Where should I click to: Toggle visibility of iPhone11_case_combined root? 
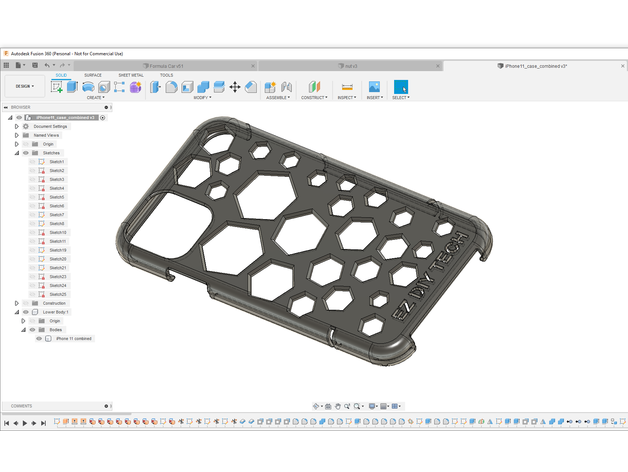19,118
